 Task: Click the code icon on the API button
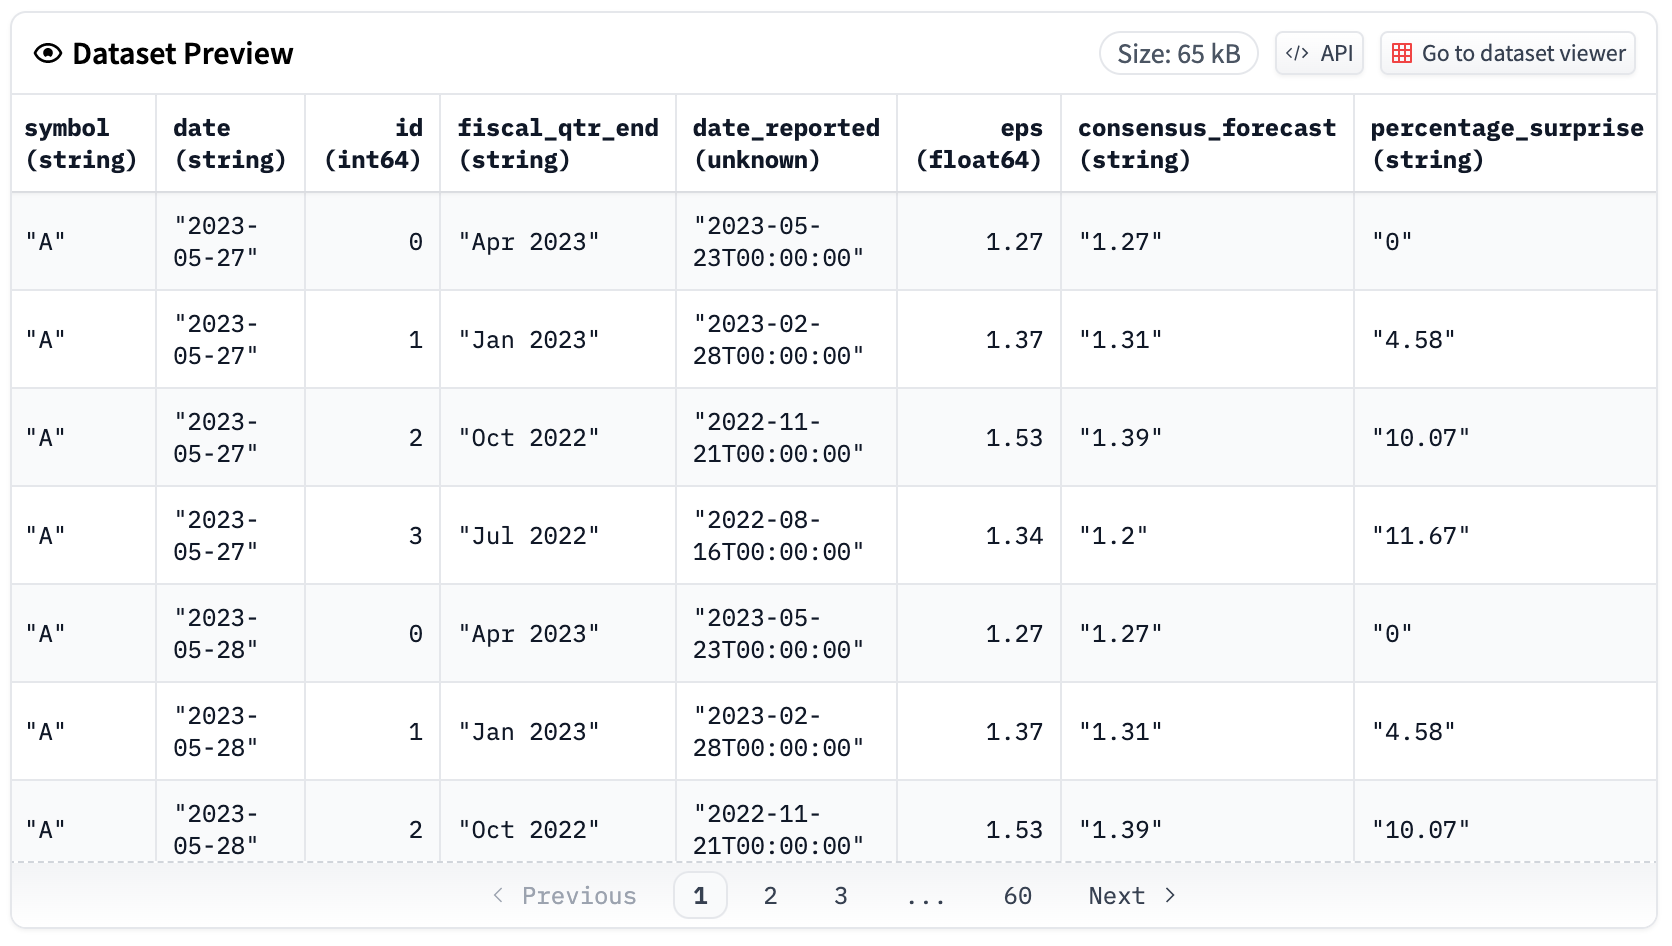(x=1297, y=53)
